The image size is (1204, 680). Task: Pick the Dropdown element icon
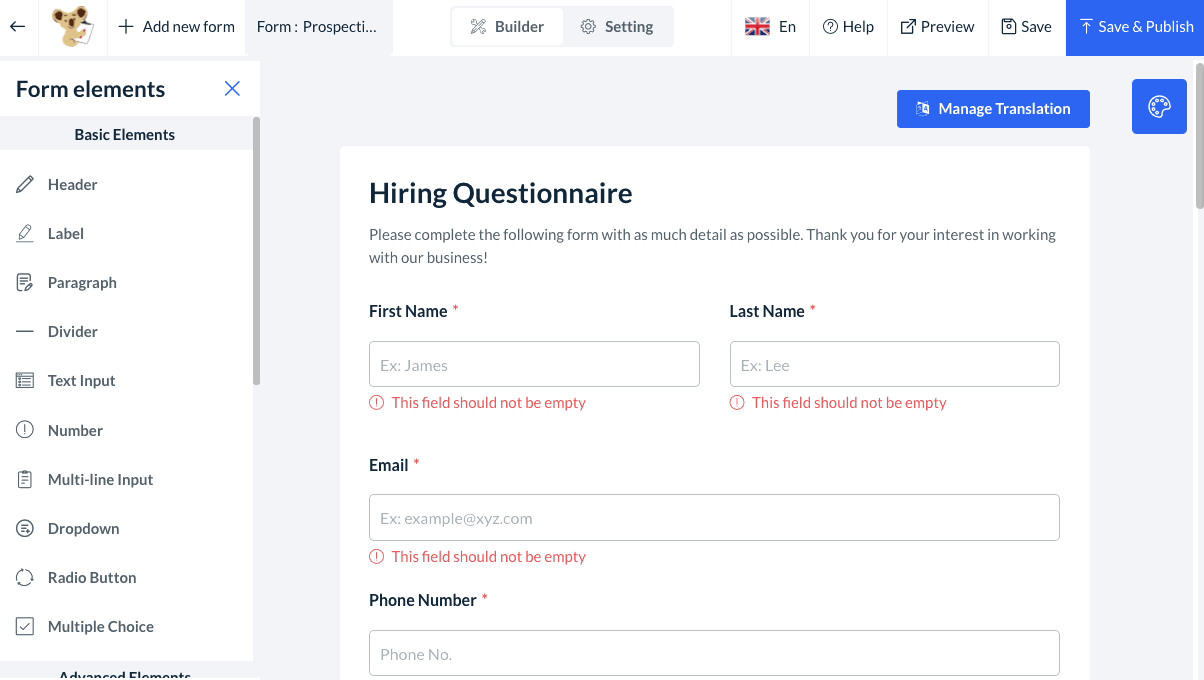[x=25, y=529]
